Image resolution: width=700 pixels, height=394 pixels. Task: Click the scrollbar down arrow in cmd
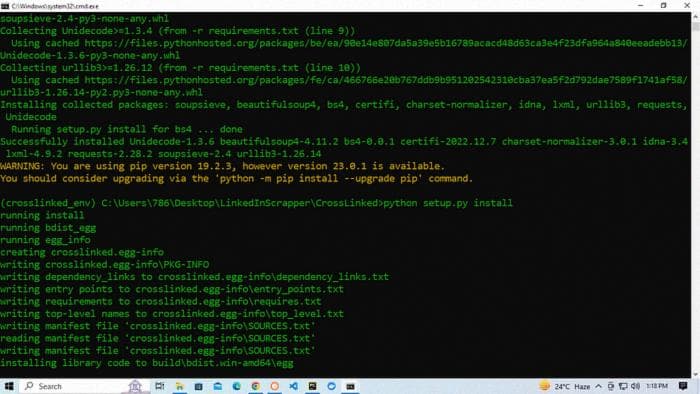click(x=696, y=374)
